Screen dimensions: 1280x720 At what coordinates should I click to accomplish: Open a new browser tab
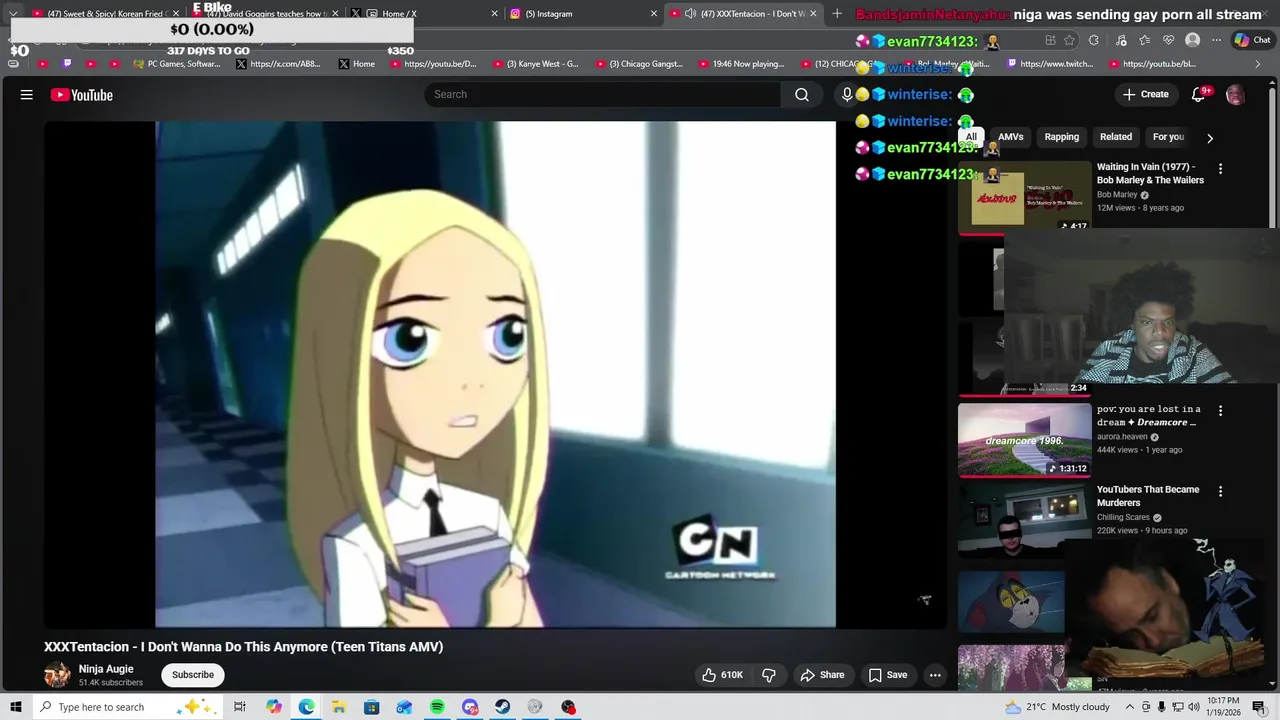pyautogui.click(x=837, y=14)
